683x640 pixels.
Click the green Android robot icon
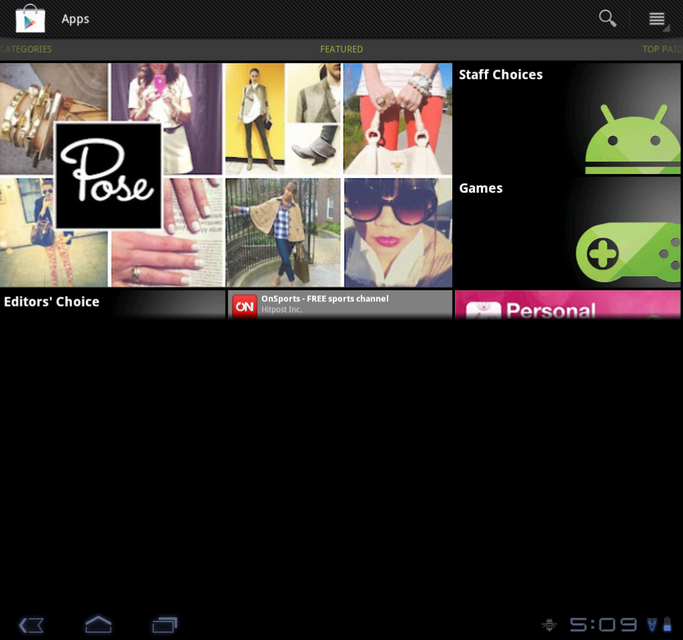tap(632, 139)
